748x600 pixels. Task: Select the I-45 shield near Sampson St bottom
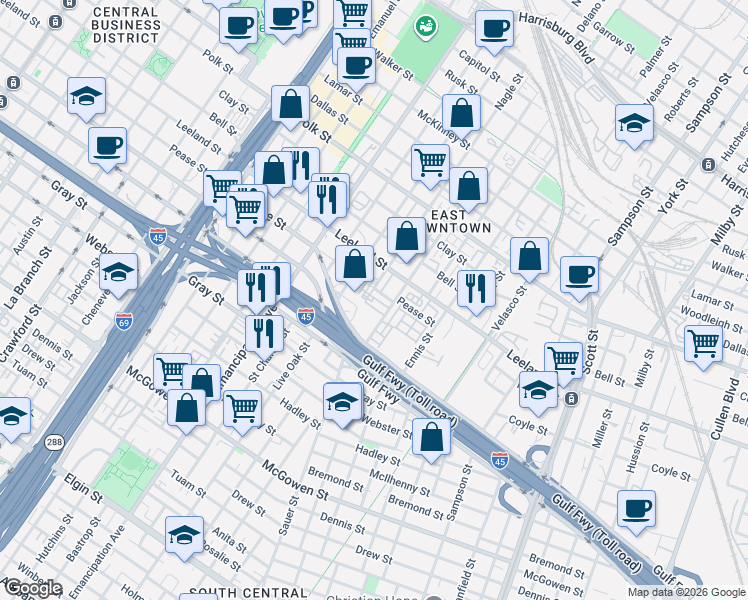[499, 460]
